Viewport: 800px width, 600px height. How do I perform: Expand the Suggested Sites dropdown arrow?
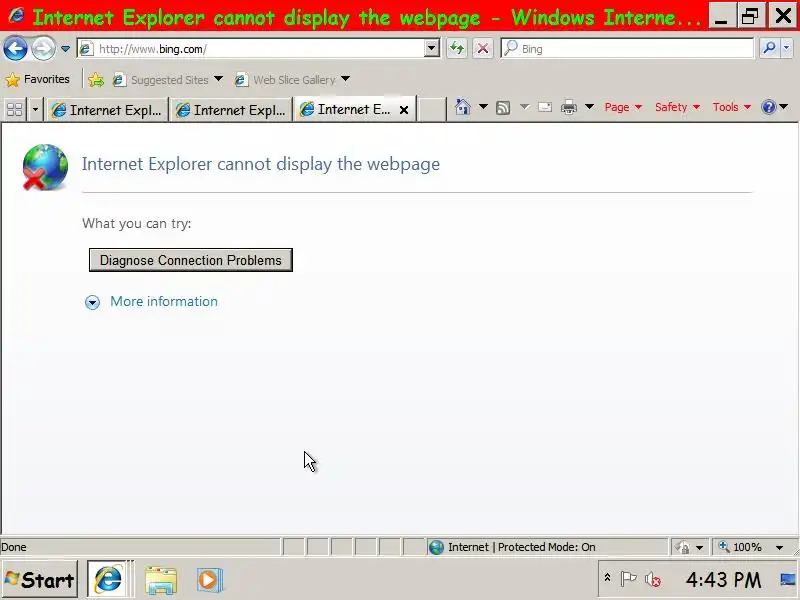pyautogui.click(x=218, y=79)
